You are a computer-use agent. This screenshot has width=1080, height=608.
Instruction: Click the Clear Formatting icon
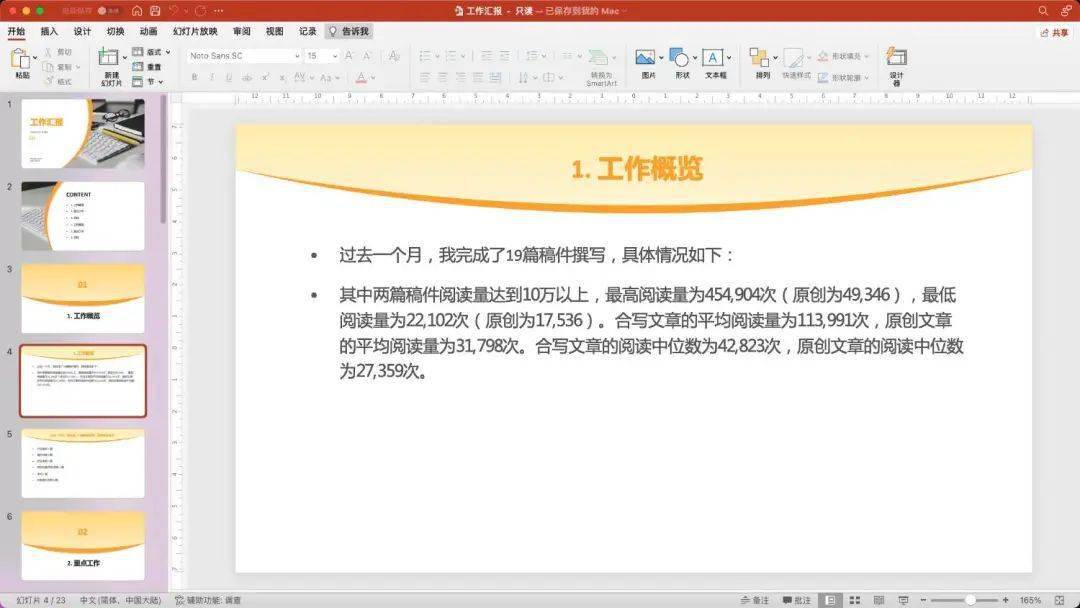[394, 56]
